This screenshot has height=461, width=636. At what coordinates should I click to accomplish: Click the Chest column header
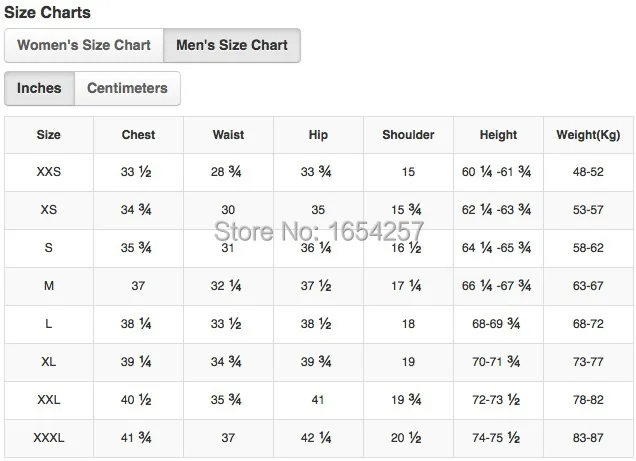click(x=138, y=135)
